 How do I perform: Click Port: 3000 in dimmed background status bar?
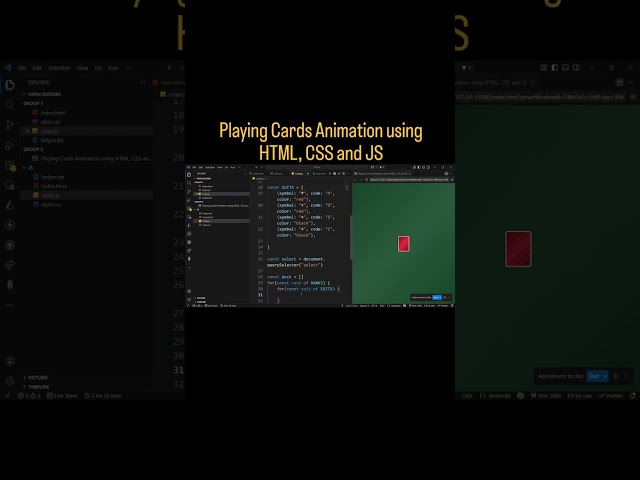pos(546,396)
